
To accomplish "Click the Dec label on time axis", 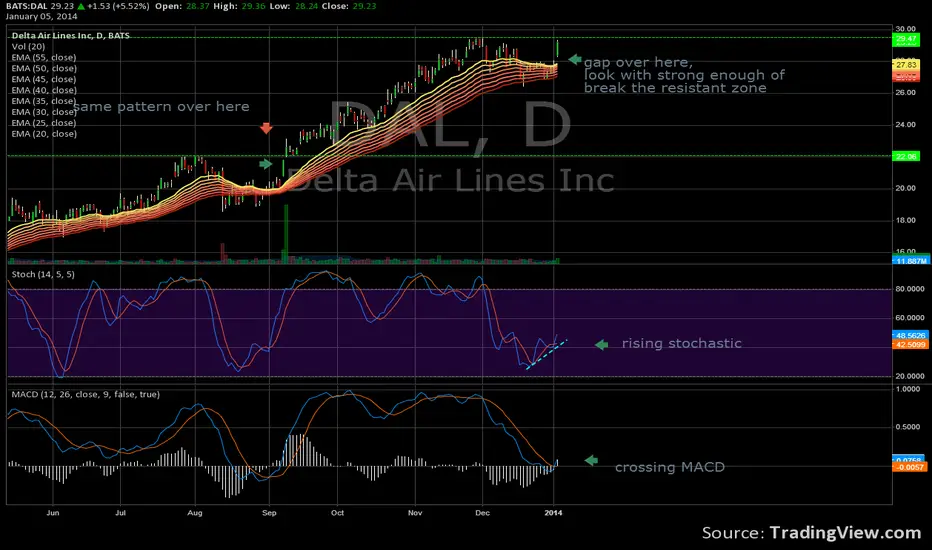I will point(483,513).
